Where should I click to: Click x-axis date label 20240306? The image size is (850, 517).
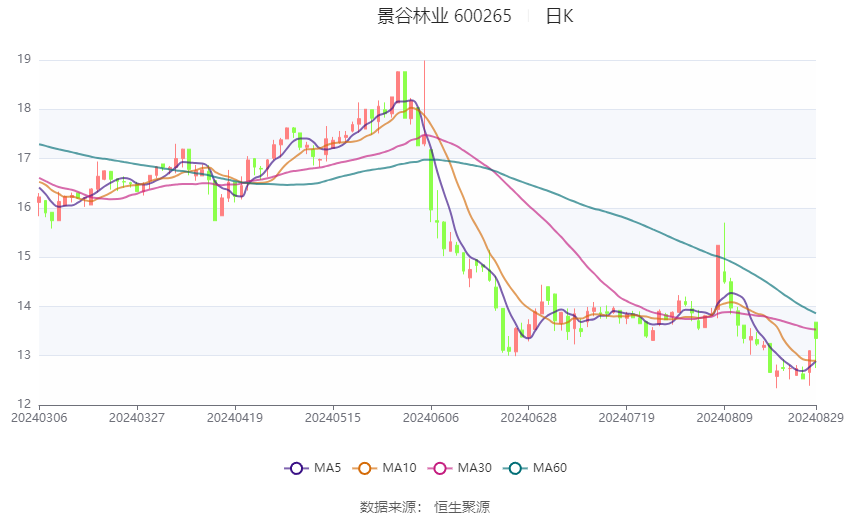pyautogui.click(x=39, y=418)
